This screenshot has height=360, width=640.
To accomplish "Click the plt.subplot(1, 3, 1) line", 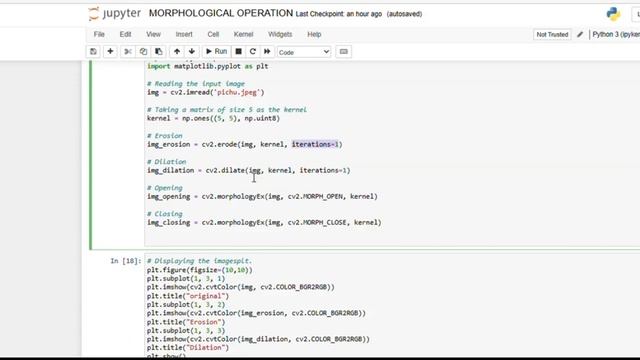I will coord(186,278).
